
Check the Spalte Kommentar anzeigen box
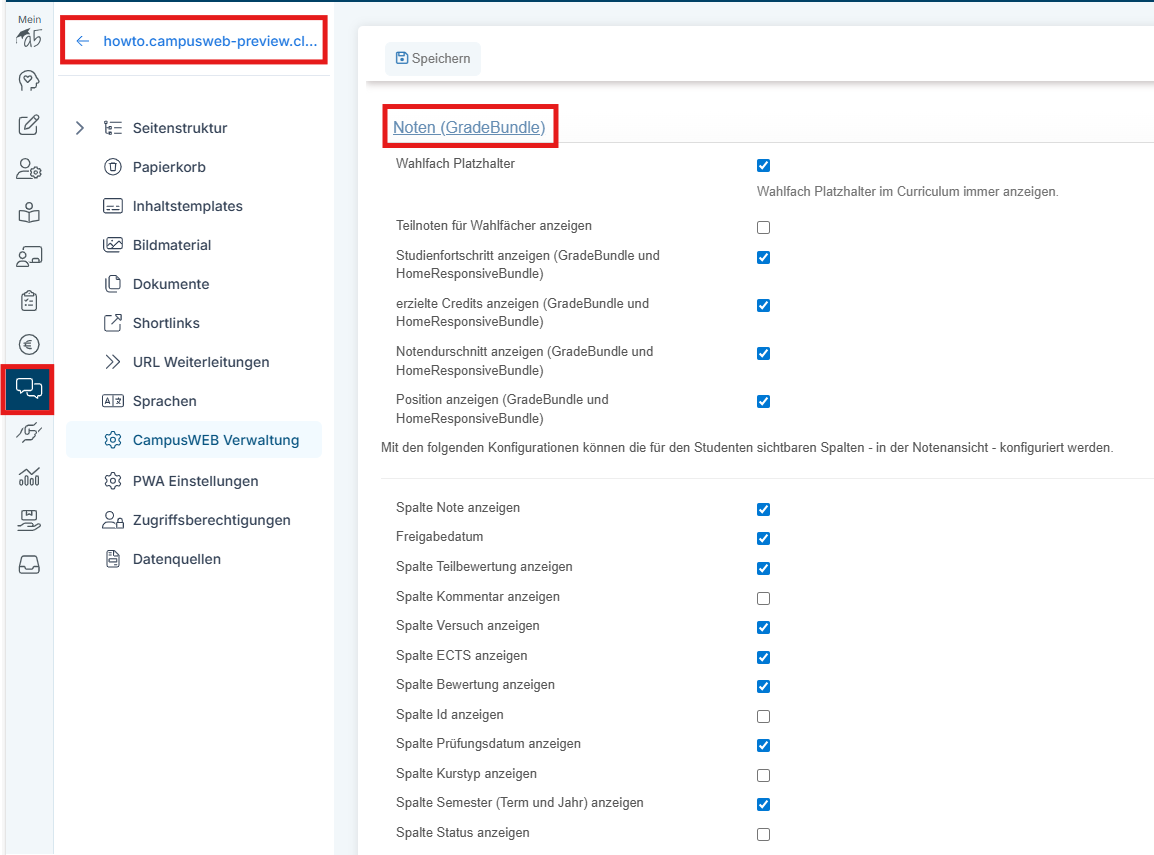[763, 598]
